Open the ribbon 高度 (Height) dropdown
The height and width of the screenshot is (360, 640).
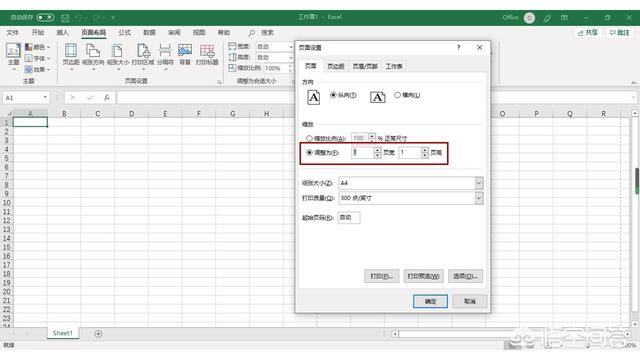tap(291, 58)
